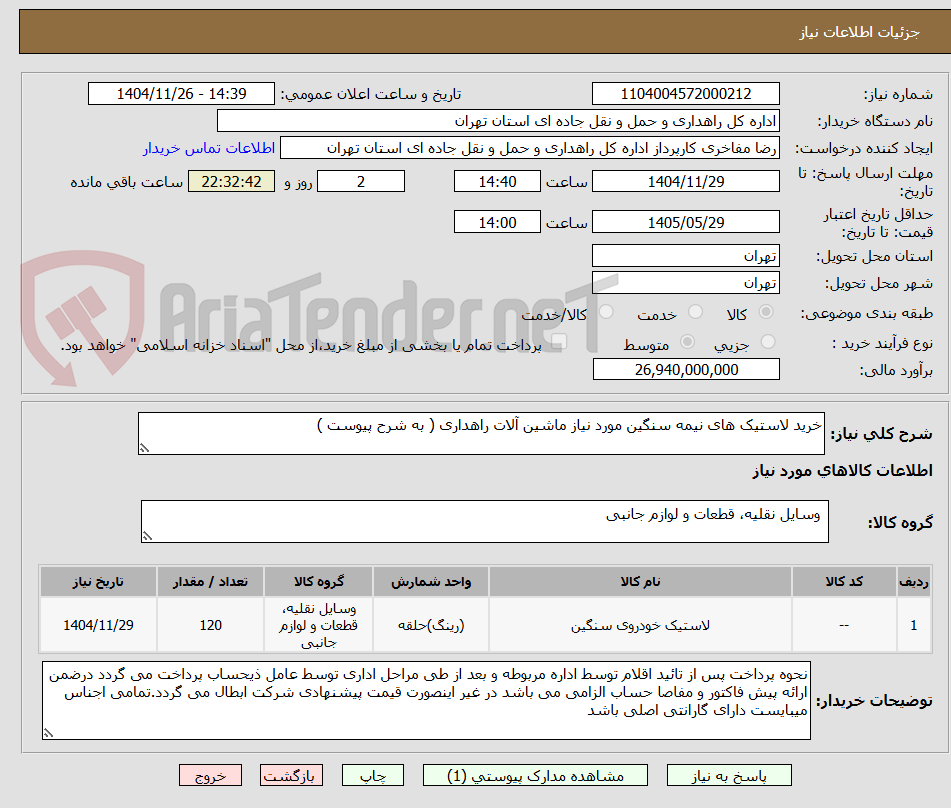Image resolution: width=951 pixels, height=808 pixels.
Task: View attached documents button
Action: coord(535,776)
